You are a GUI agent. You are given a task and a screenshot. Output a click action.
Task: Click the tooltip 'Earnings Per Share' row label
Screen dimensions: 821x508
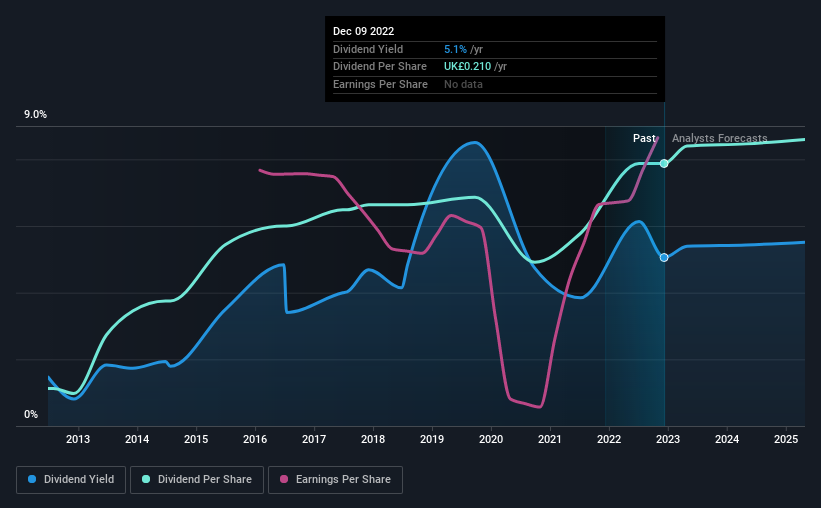[380, 84]
